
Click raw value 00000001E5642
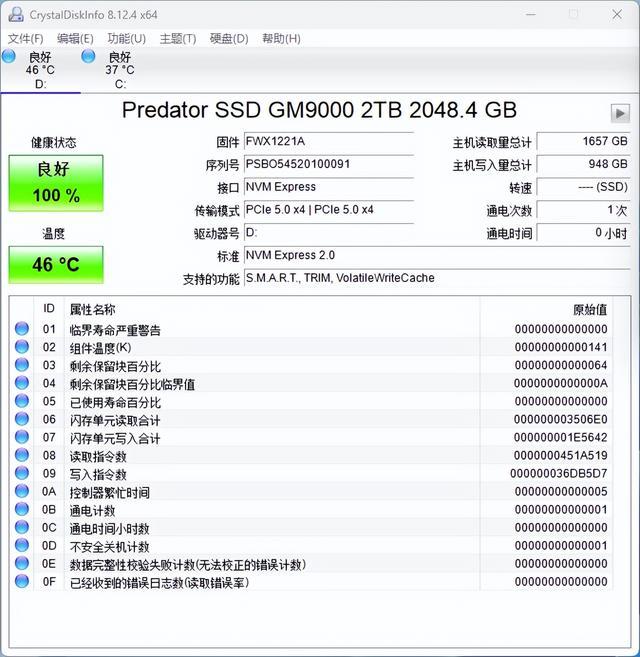[x=560, y=437]
